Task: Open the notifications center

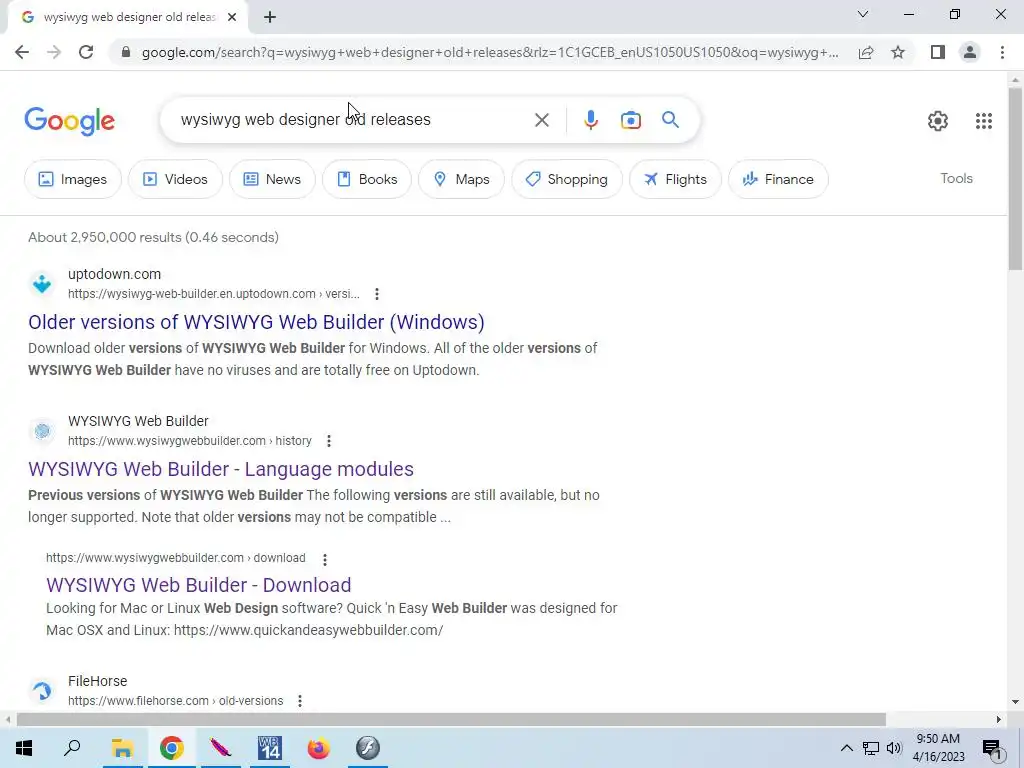Action: (x=992, y=749)
